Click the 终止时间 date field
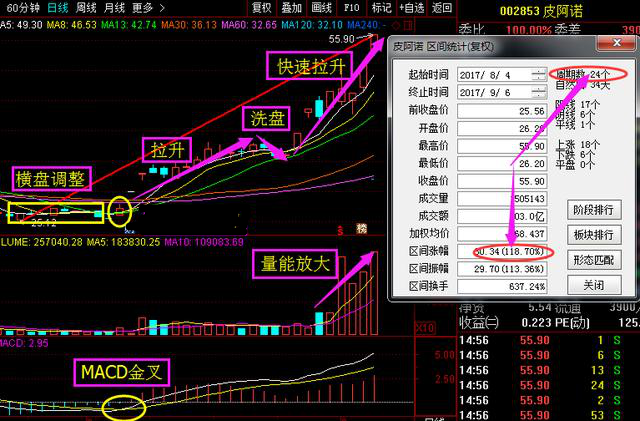The width and height of the screenshot is (640, 421). coord(495,92)
